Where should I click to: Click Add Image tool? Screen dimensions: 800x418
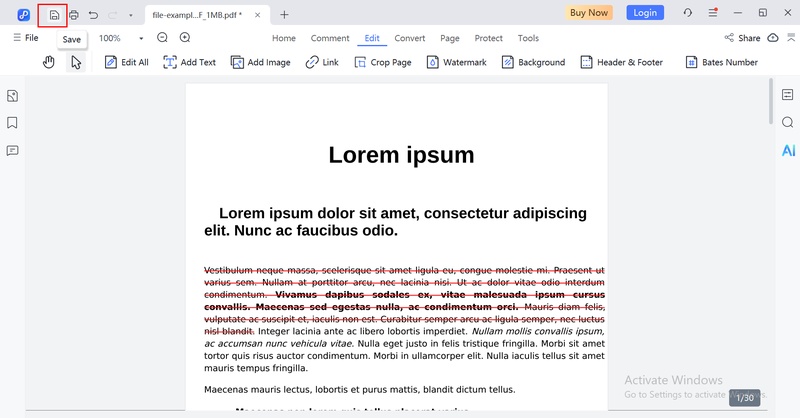click(260, 62)
